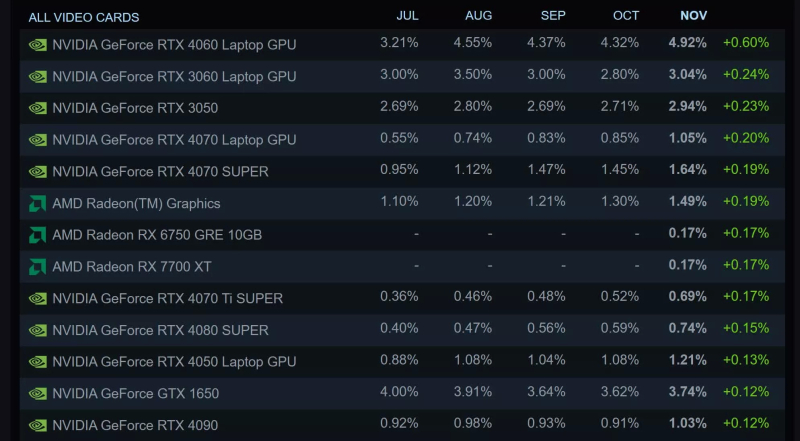The image size is (800, 441).
Task: Click AMD logo beside Radeon(TM) Graphics
Action: click(x=38, y=203)
